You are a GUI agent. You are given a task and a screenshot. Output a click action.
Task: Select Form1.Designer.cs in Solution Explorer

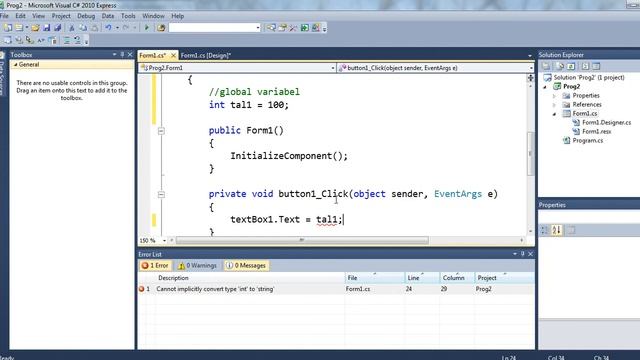606,122
